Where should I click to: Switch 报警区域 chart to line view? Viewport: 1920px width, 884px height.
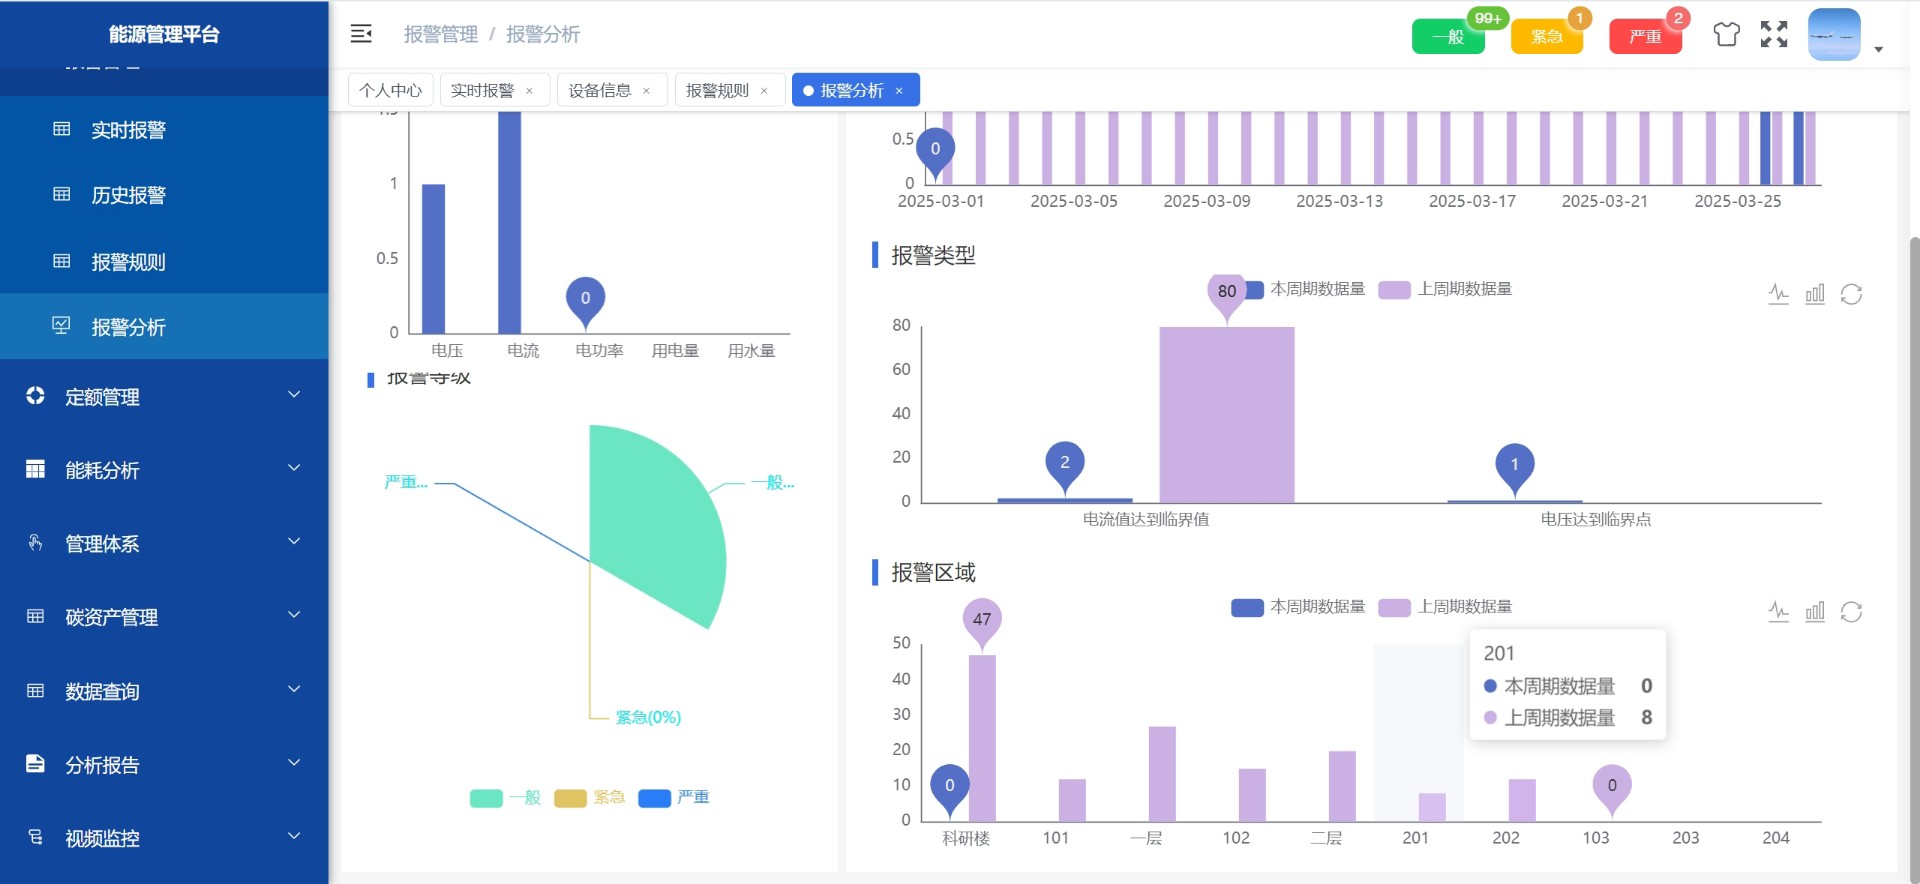[x=1778, y=611]
